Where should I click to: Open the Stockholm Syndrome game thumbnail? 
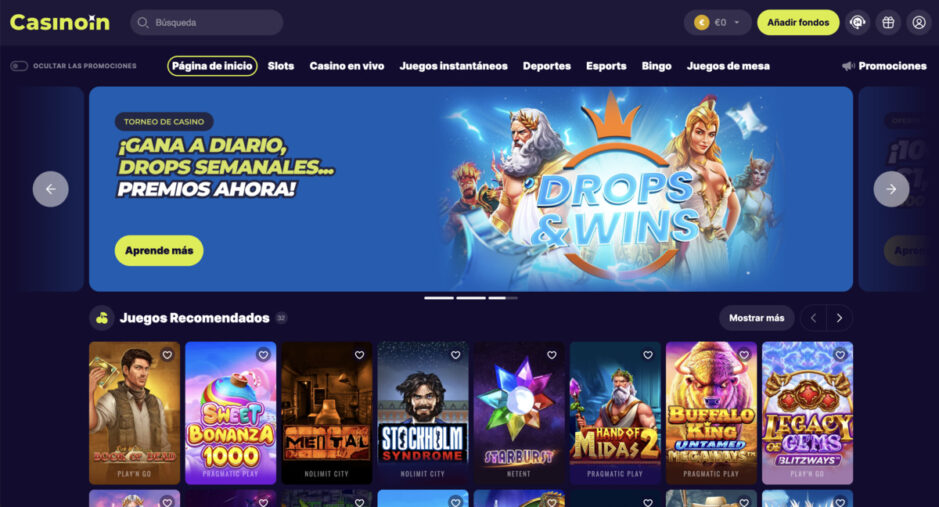pos(423,412)
